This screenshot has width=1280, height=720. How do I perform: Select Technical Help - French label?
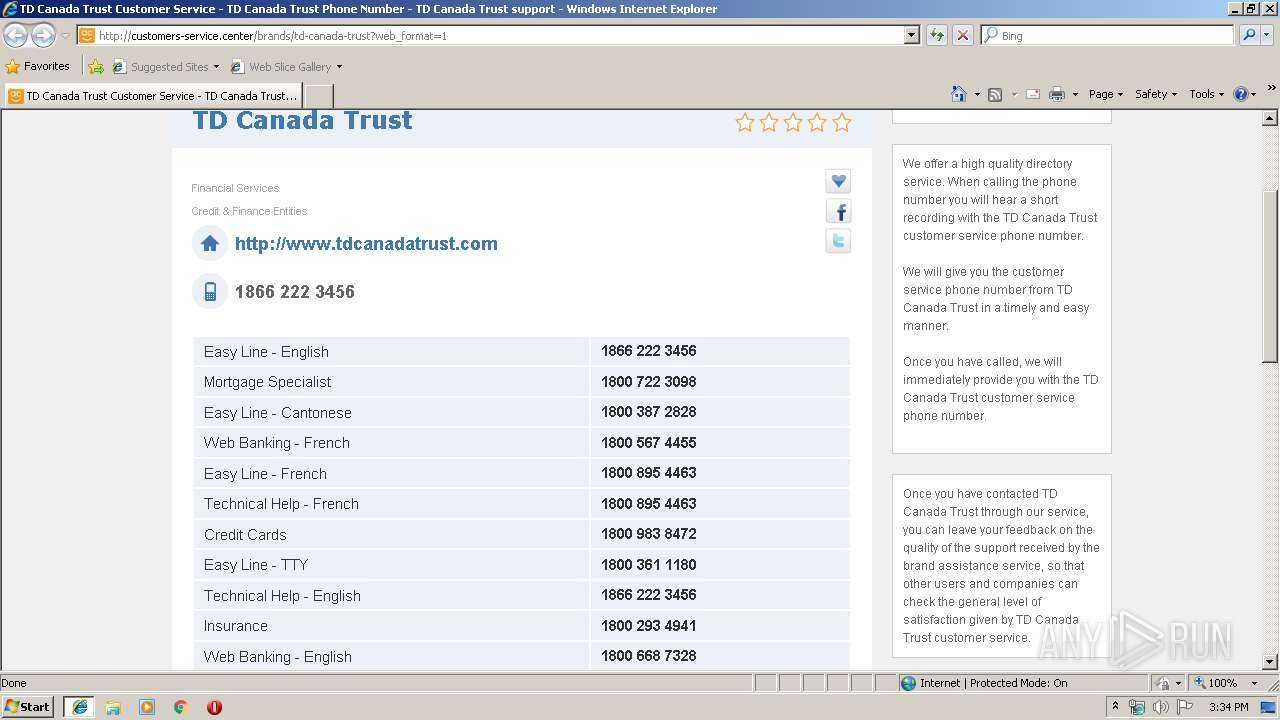click(281, 504)
